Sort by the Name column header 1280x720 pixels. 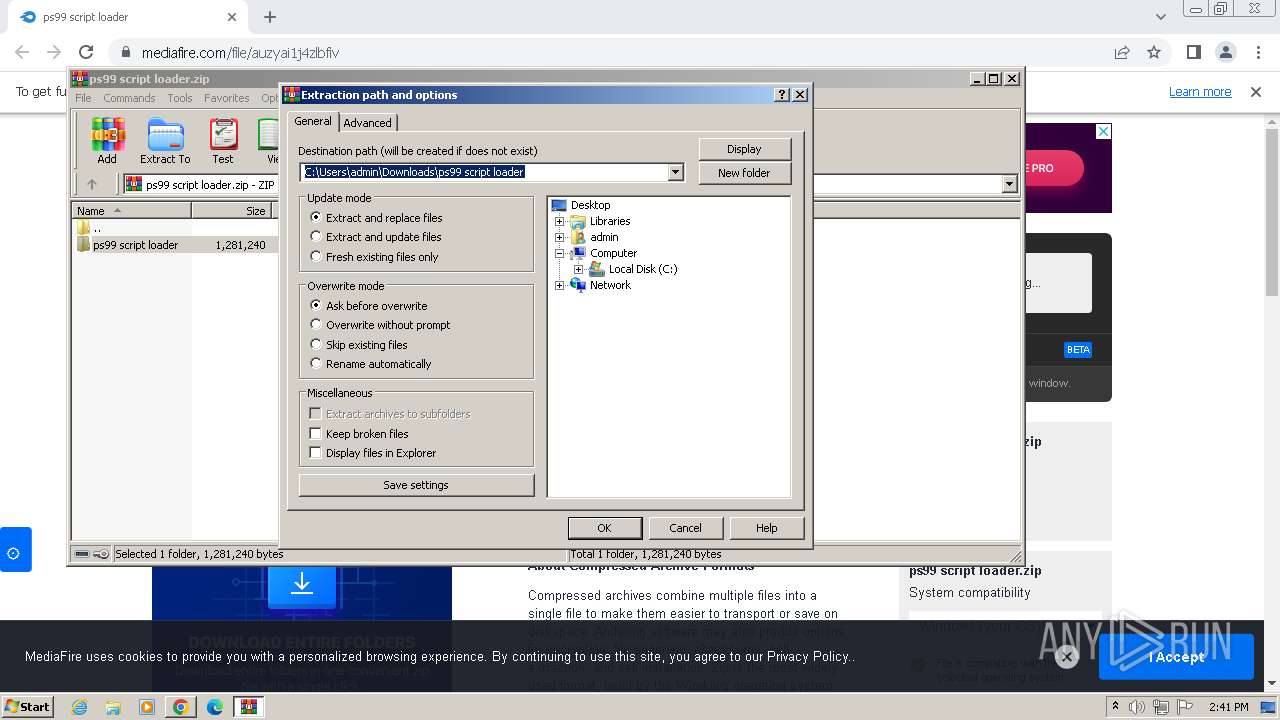pyautogui.click(x=132, y=211)
